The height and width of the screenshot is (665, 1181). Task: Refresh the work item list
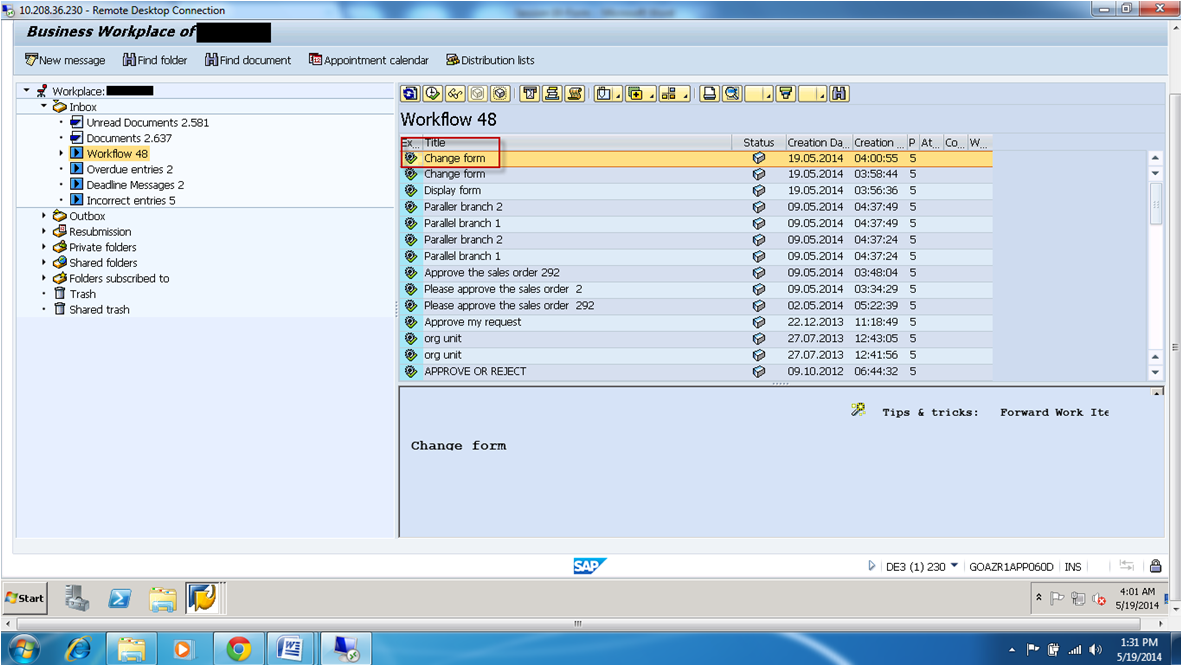point(410,93)
